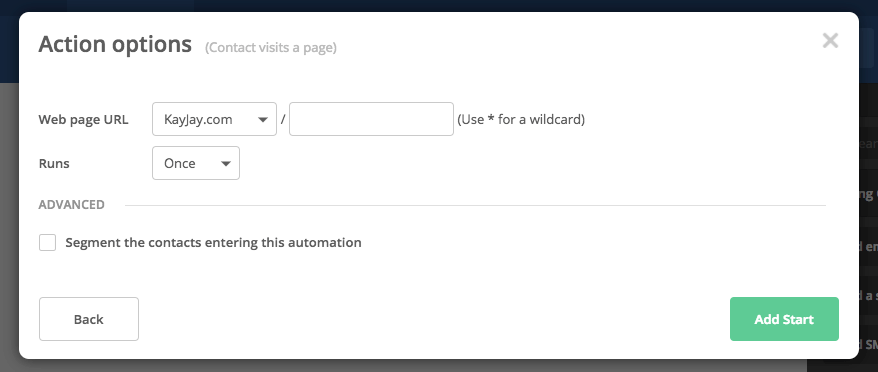Confirm with the Add Start button
Viewport: 878px width, 372px height.
tap(784, 319)
